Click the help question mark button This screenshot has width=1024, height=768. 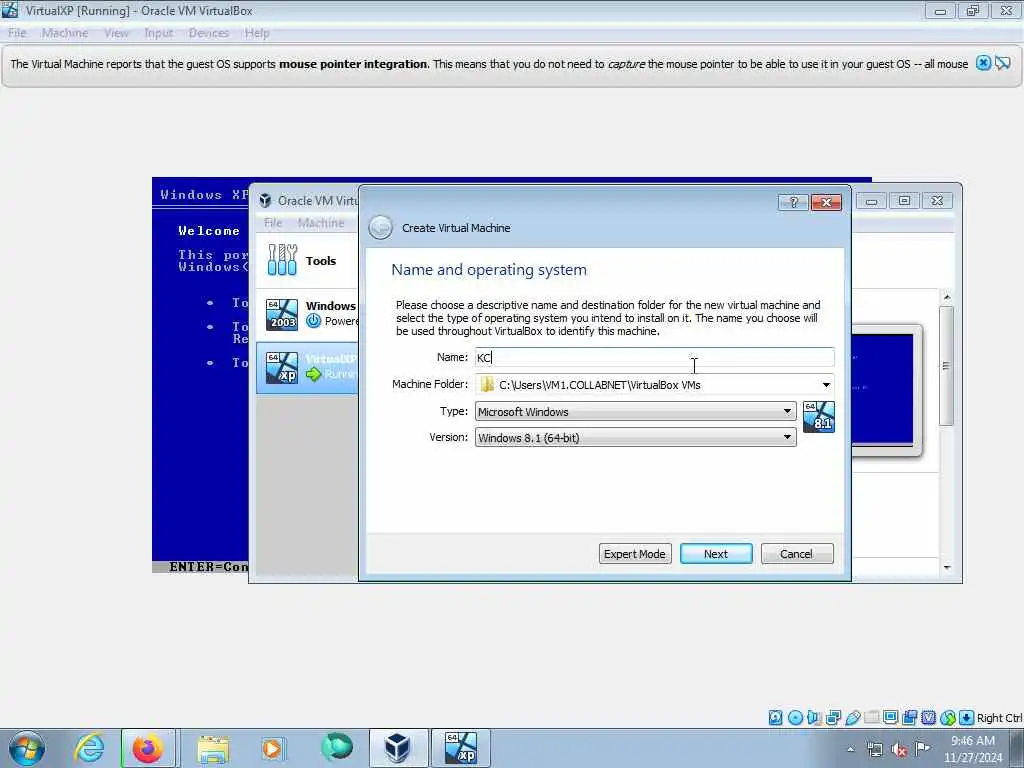coord(793,202)
